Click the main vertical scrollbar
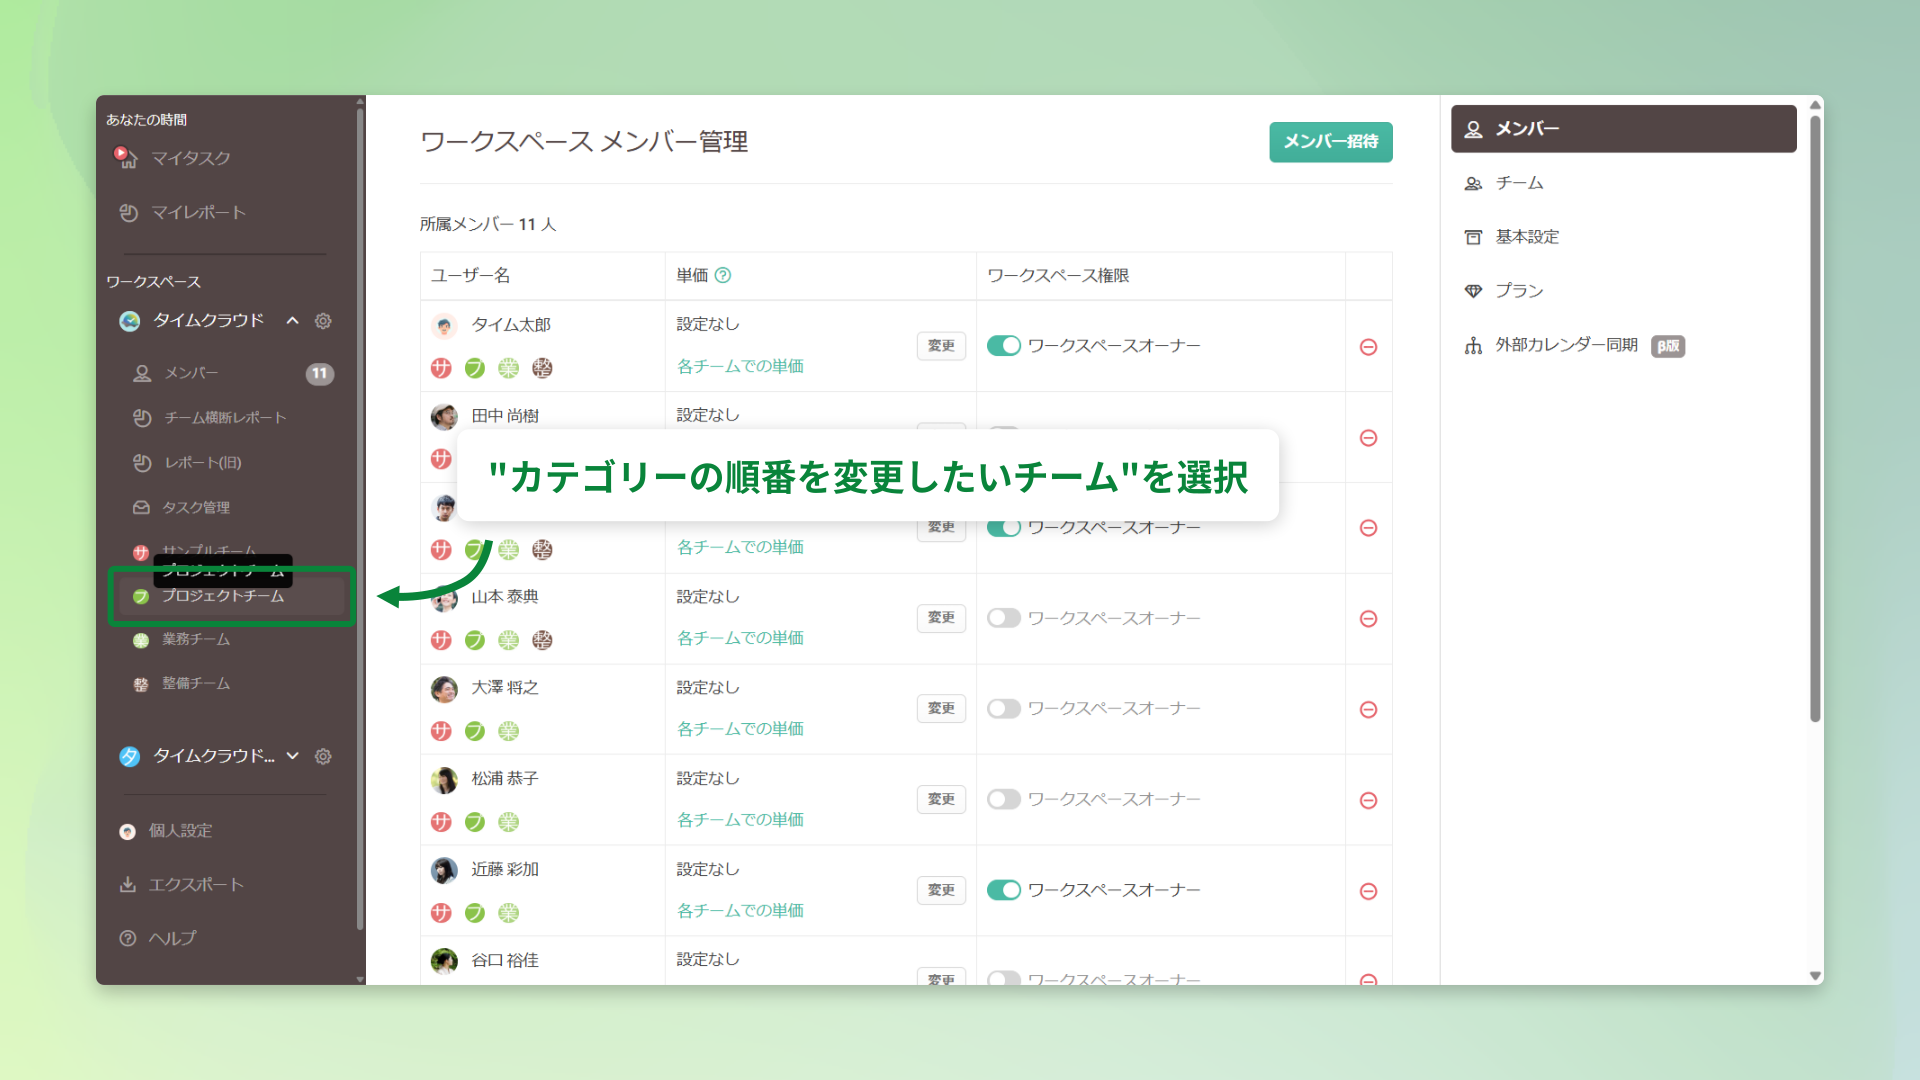This screenshot has height=1080, width=1920. pos(1815,420)
